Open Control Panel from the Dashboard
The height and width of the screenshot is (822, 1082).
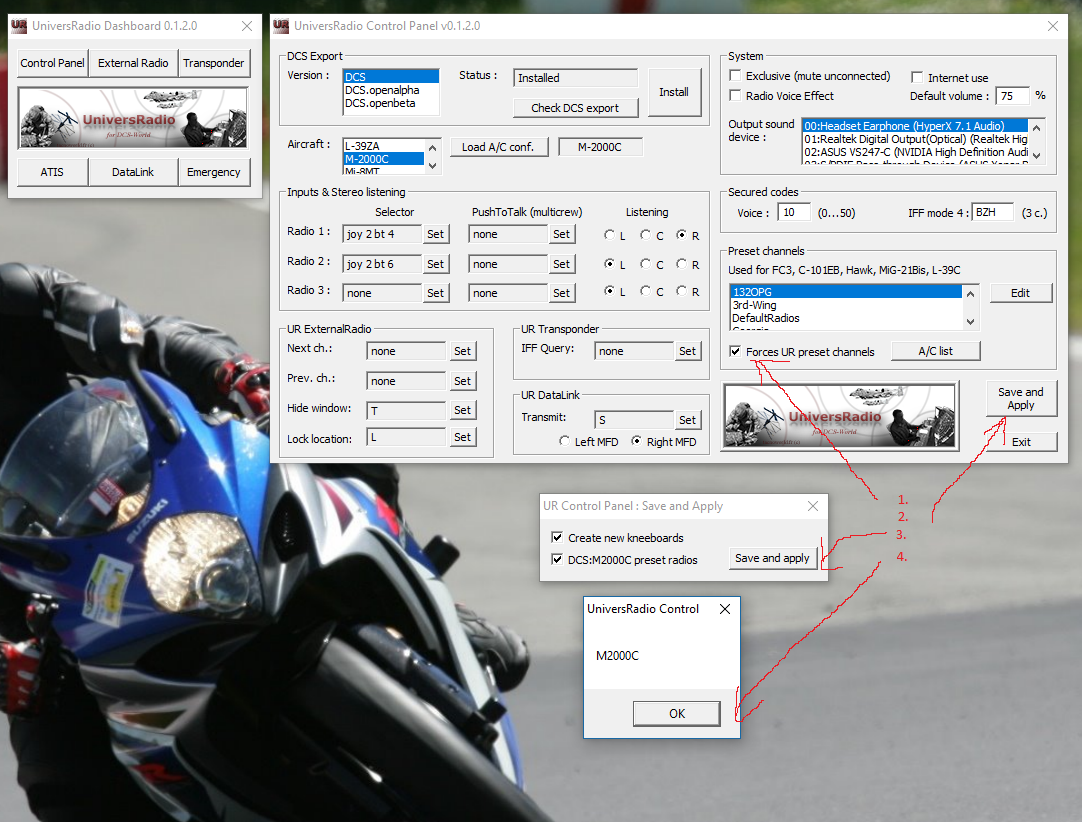click(52, 63)
